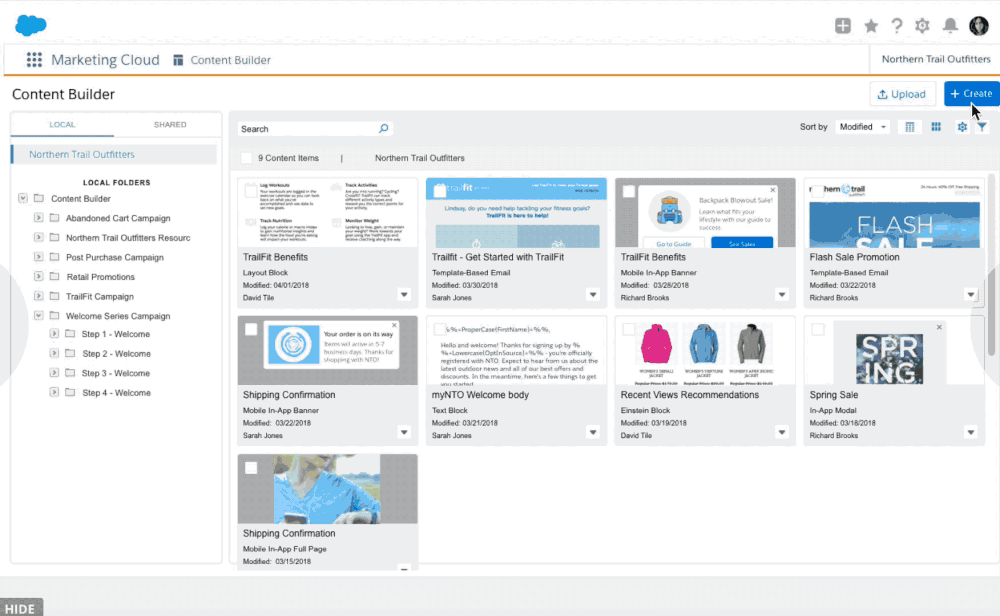Open the Flash Sale Promotion title

tap(854, 257)
